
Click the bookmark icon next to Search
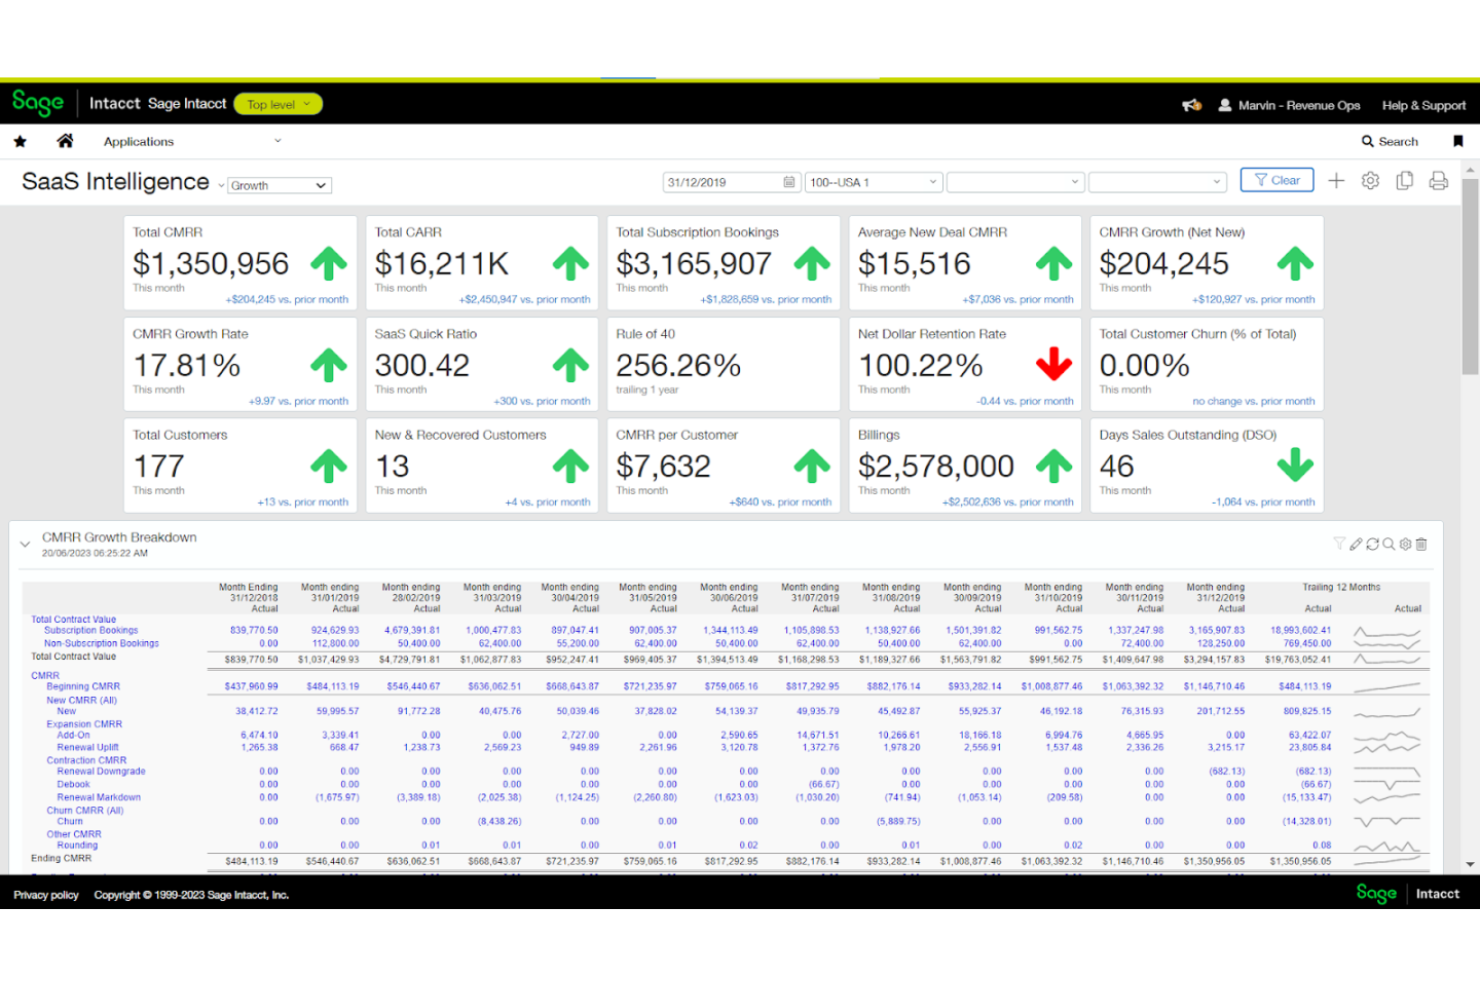1458,142
